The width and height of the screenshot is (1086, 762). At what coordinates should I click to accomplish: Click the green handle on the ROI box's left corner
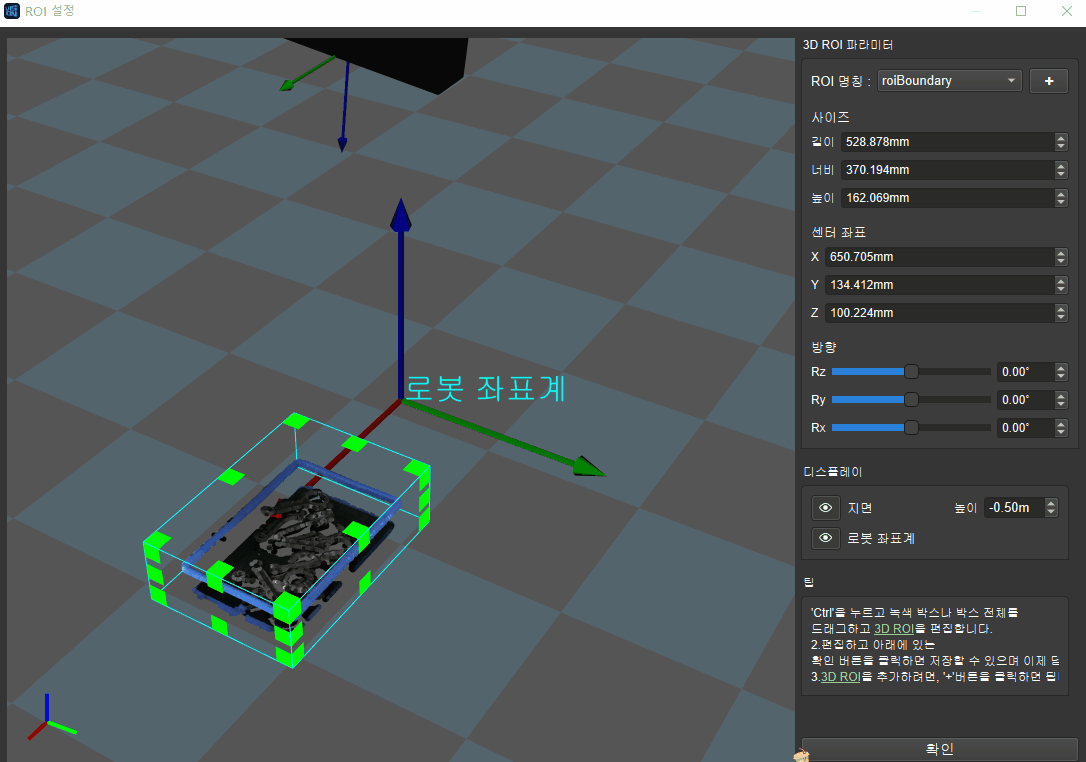[157, 543]
